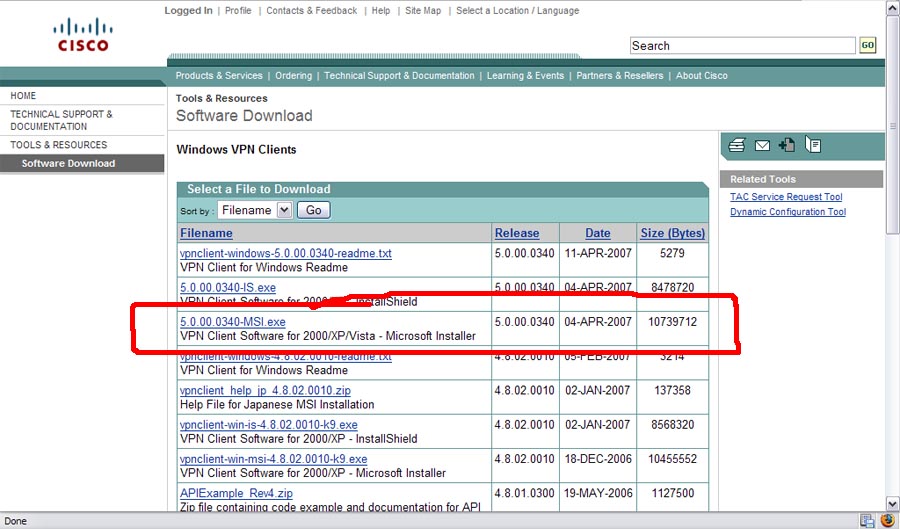Open Dynamic Configuration Tool link

(788, 212)
